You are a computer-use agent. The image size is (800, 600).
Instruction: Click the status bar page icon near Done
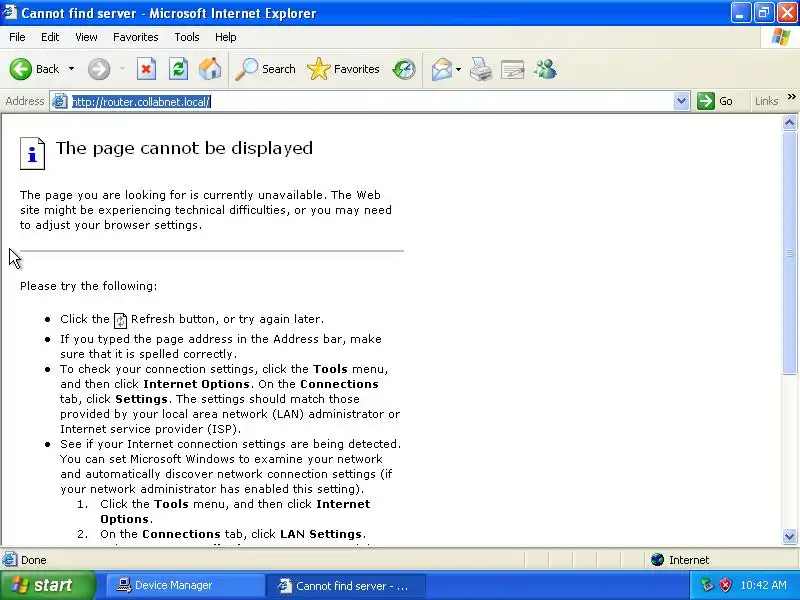tap(10, 560)
